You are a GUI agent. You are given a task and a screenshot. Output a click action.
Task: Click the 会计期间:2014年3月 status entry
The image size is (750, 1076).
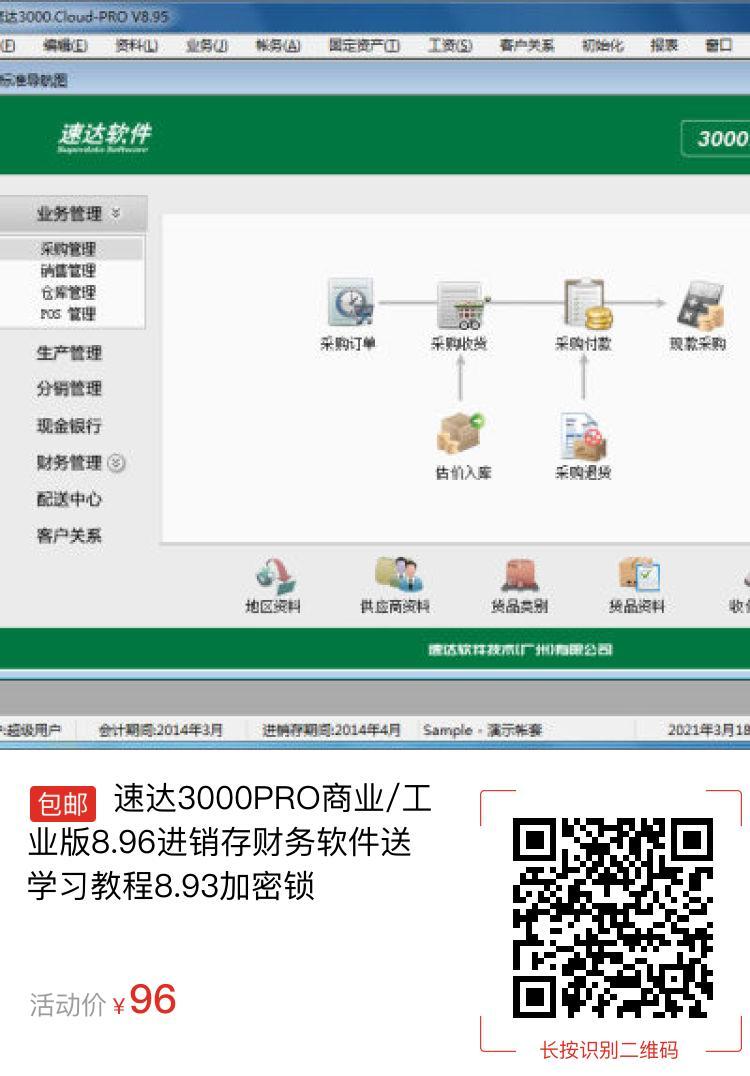[x=161, y=729]
